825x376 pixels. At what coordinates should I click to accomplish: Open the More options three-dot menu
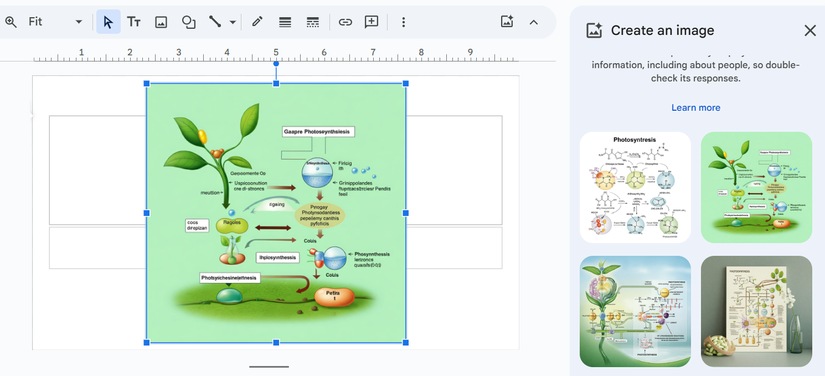coord(404,22)
